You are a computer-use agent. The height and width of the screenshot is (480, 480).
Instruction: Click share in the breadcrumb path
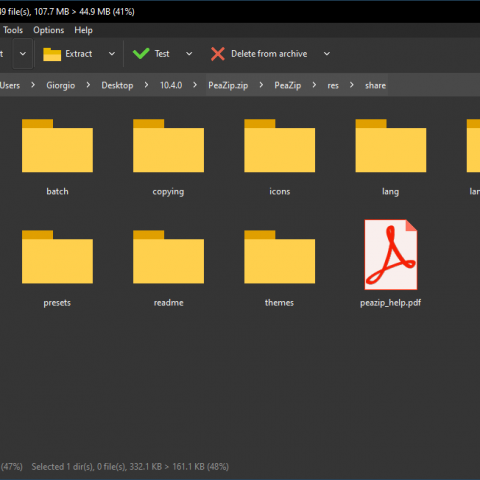tap(375, 85)
